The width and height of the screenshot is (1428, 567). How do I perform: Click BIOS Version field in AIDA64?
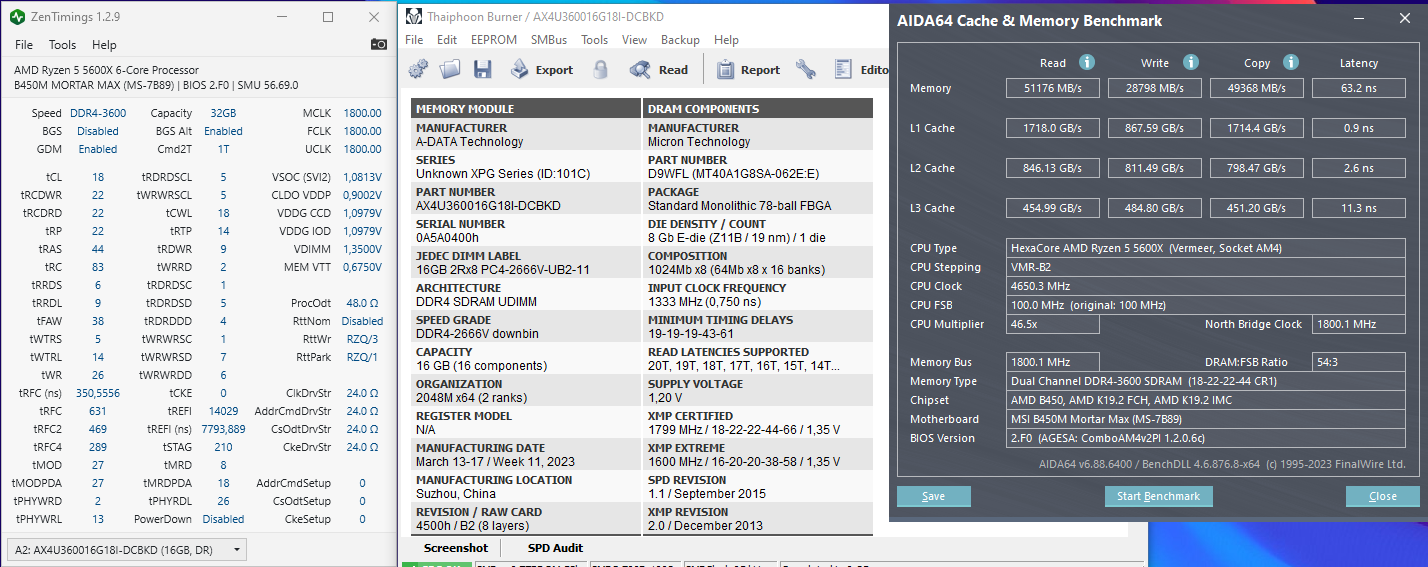(x=1206, y=438)
